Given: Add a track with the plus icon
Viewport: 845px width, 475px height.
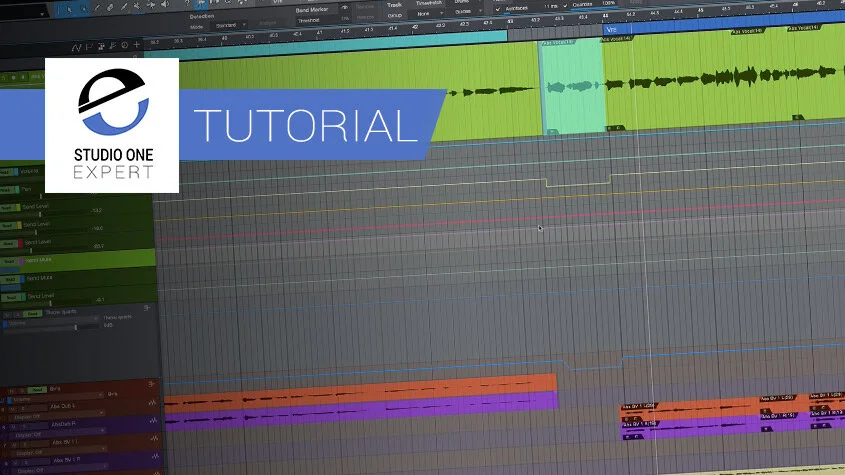Looking at the screenshot, I should pyautogui.click(x=136, y=44).
